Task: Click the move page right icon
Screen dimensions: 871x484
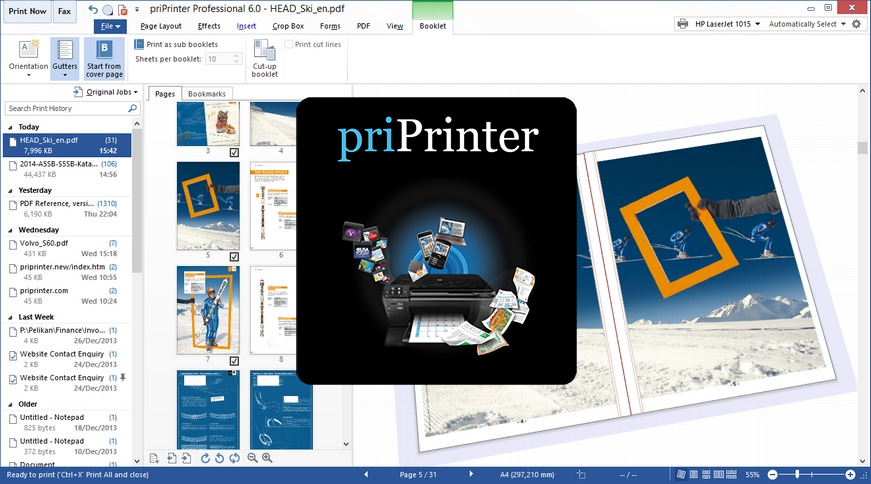Action: 186,458
